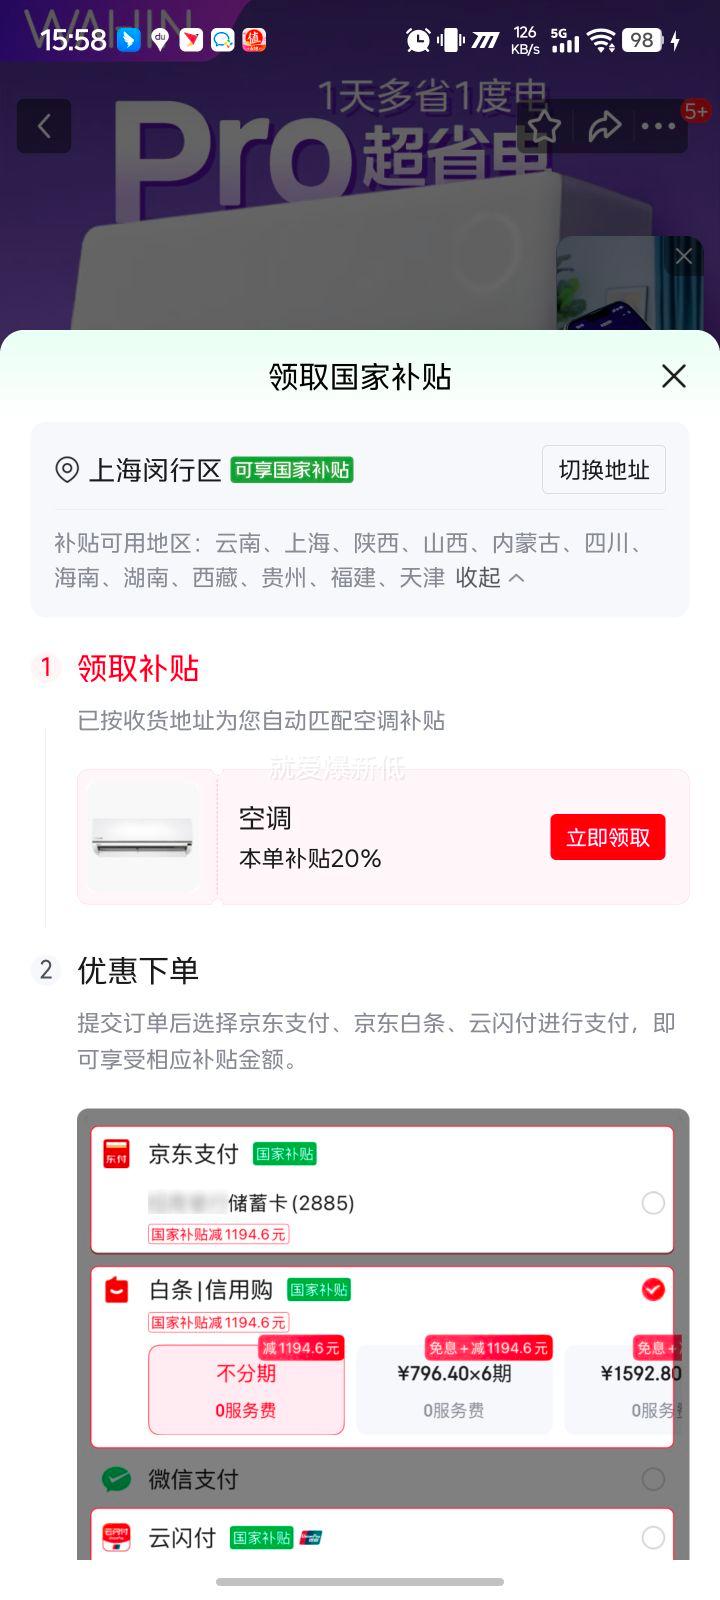Tap the location pin icon
Screen dimensions: 720x1600
click(x=67, y=470)
